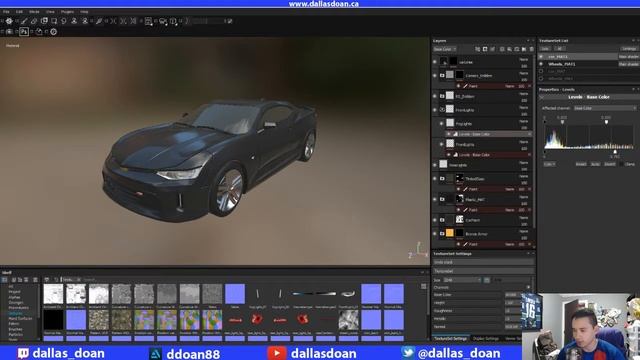Click the delete layer trash icon
Viewport: 640px width, 360px height.
coord(531,49)
